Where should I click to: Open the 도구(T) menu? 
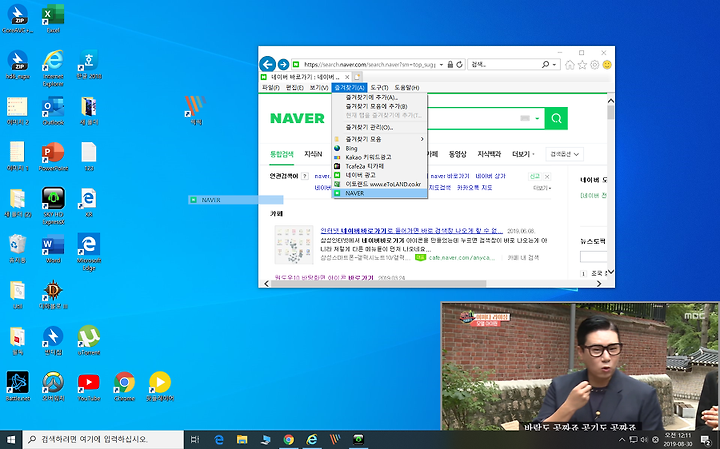[x=379, y=88]
